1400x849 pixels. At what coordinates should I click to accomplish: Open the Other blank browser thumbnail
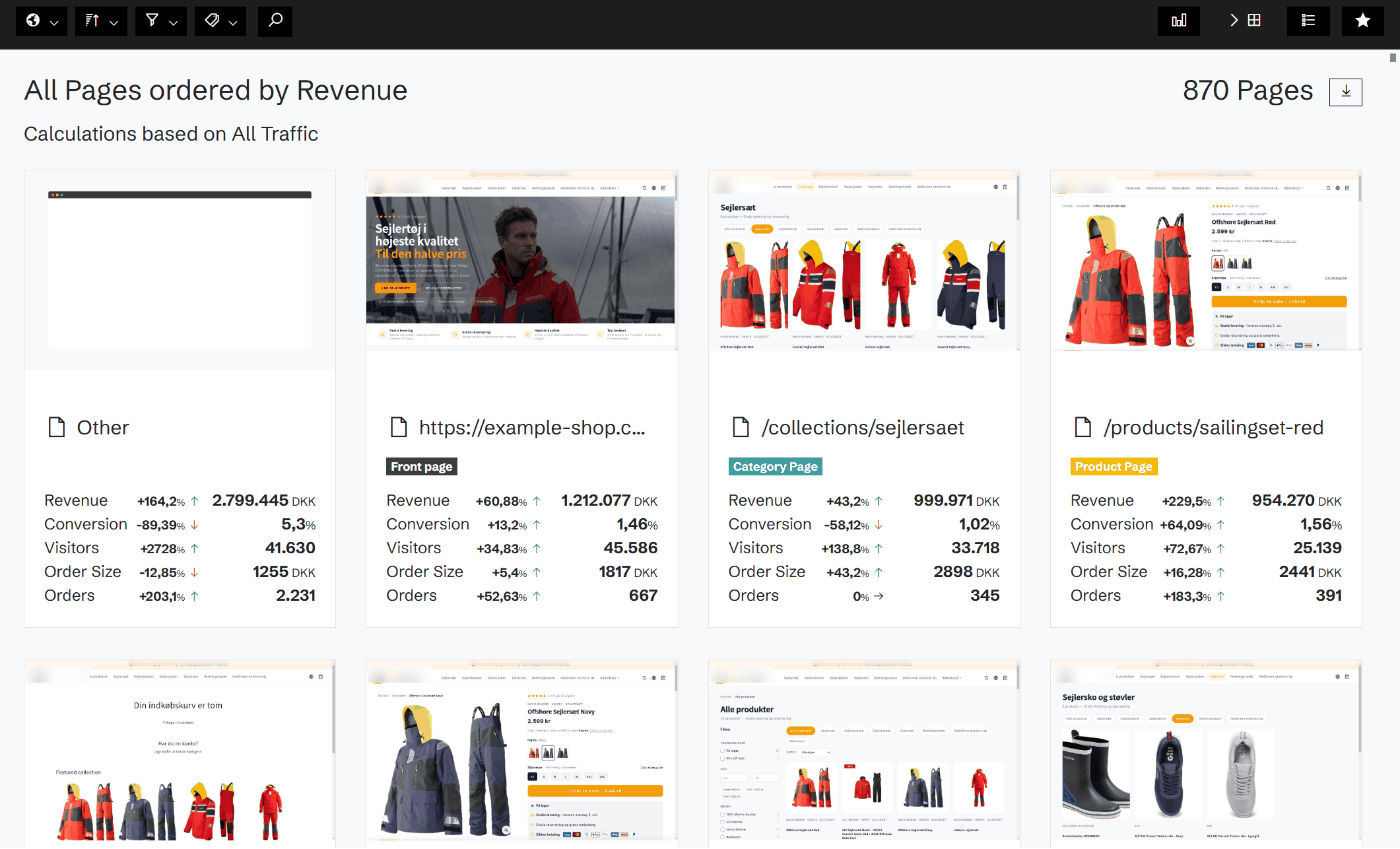click(x=180, y=270)
